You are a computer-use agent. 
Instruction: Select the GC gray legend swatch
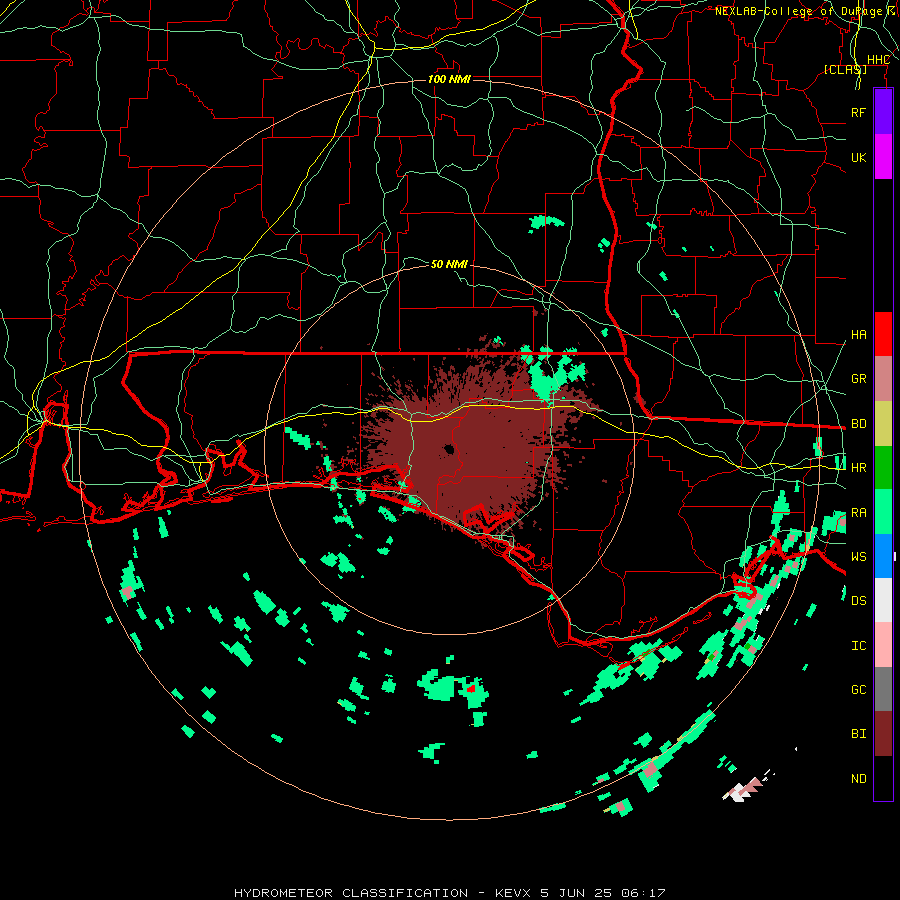coord(883,689)
